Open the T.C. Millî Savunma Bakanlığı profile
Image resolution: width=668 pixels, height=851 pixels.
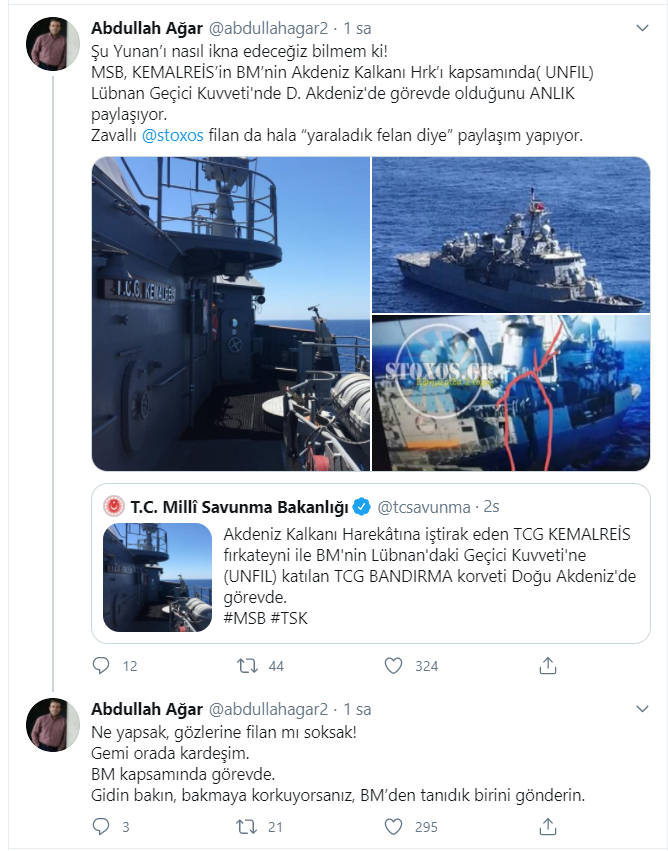(x=239, y=507)
